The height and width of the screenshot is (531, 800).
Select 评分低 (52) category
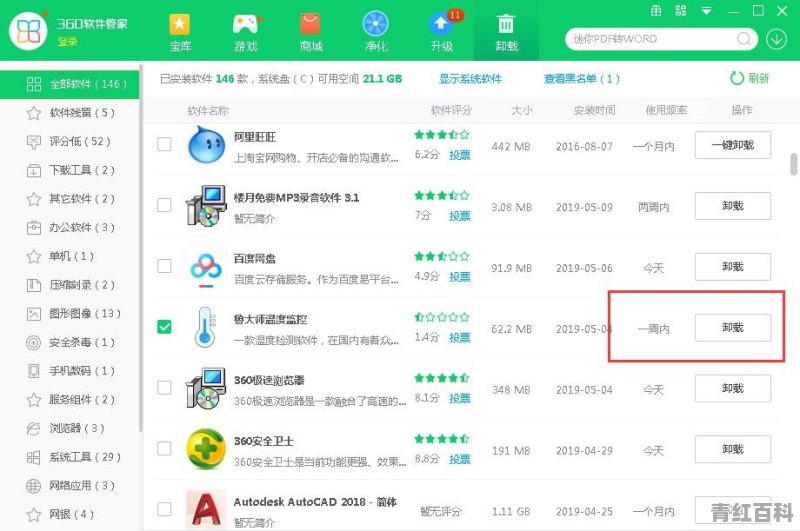click(x=69, y=141)
